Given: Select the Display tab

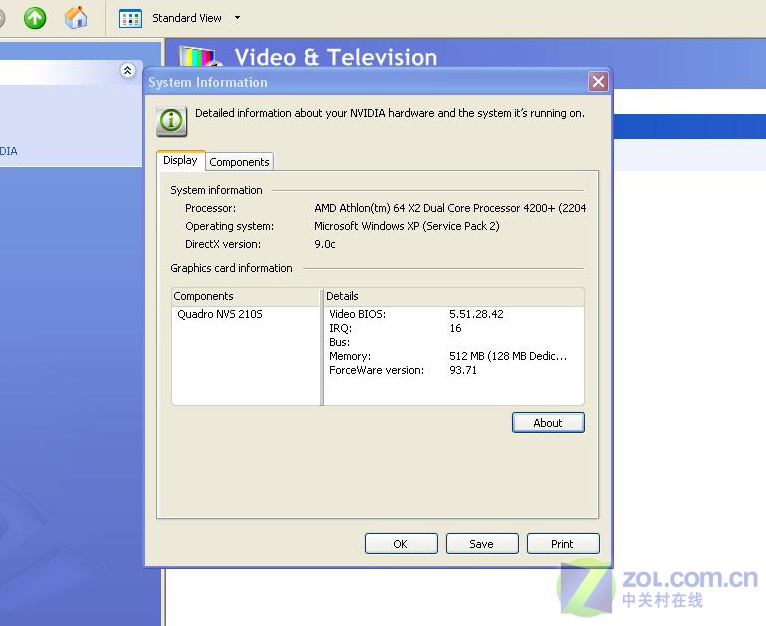Looking at the screenshot, I should coord(180,160).
